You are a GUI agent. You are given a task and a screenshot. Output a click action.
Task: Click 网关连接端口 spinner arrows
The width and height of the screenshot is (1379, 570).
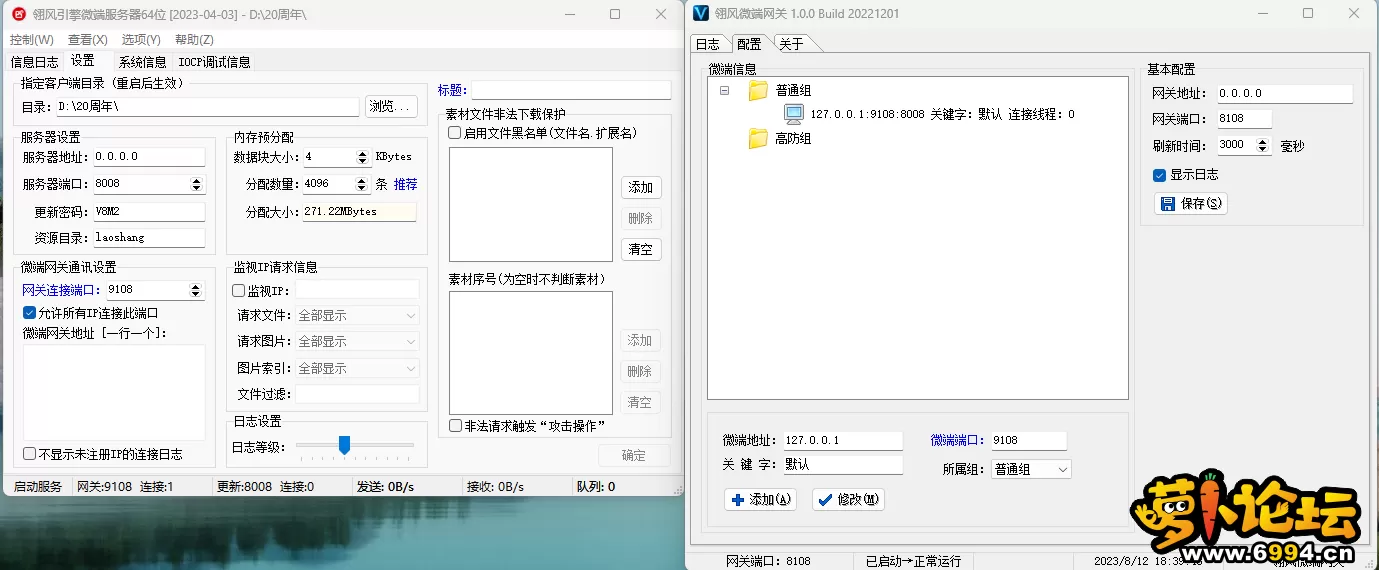click(x=196, y=290)
